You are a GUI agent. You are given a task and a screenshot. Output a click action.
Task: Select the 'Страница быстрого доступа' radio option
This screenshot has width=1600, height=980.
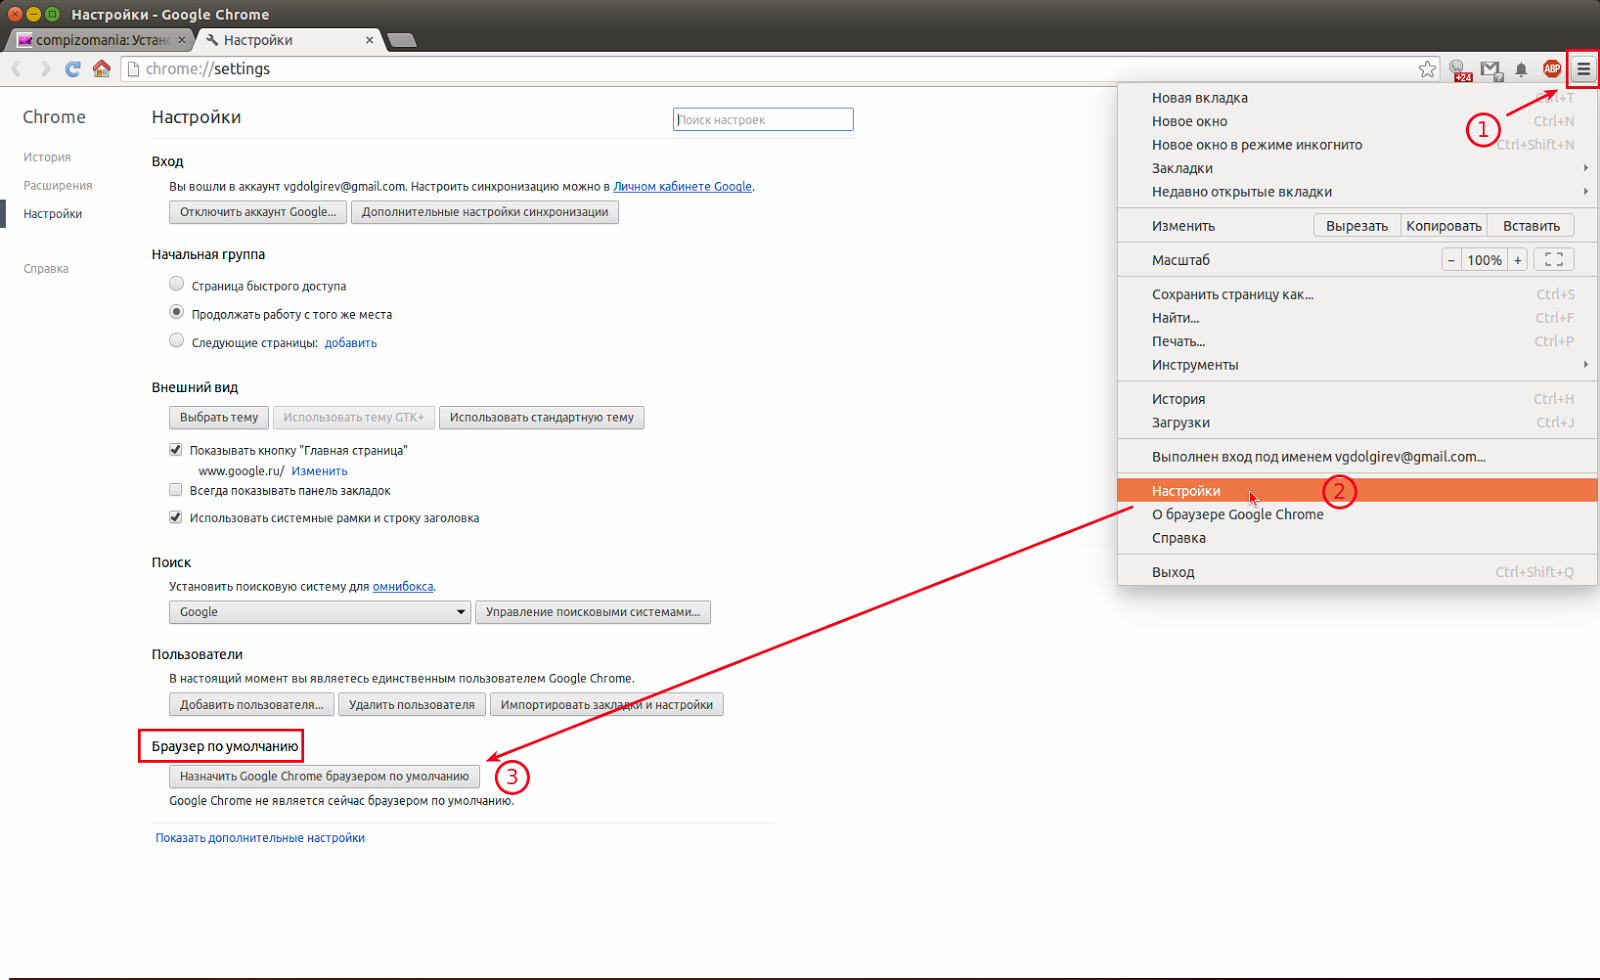[x=177, y=284]
